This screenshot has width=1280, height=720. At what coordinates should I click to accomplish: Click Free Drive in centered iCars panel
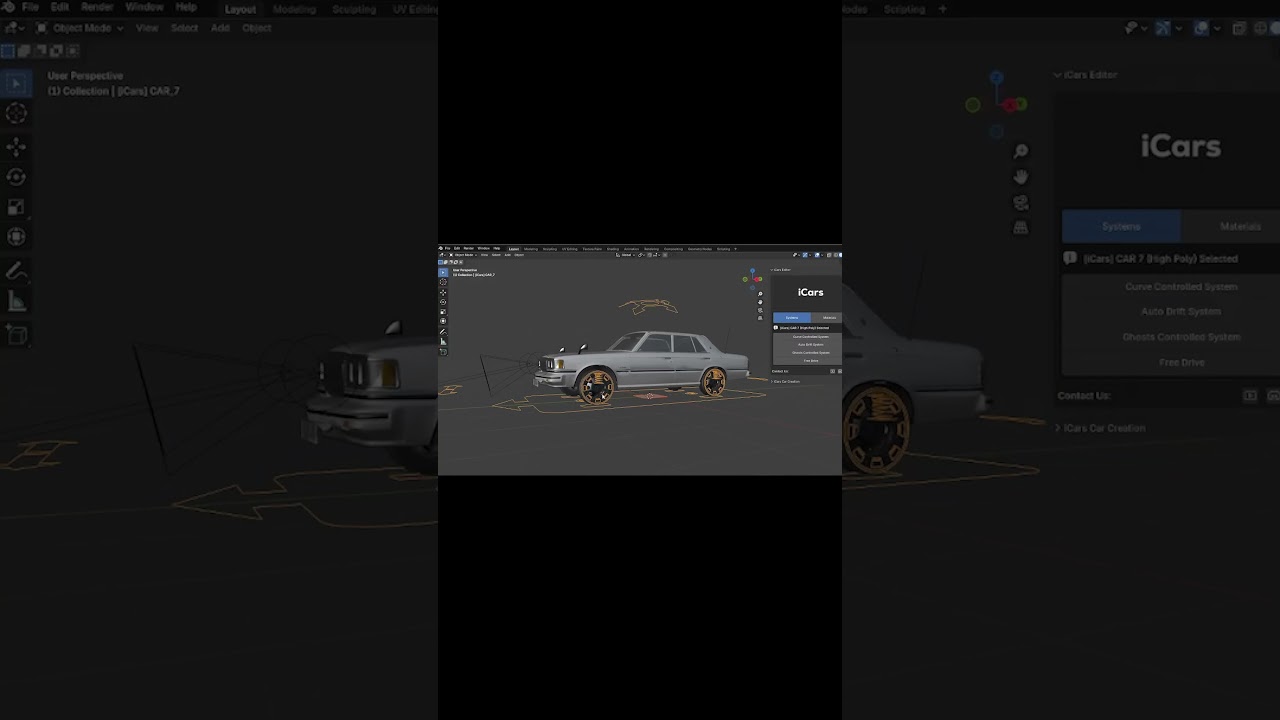[x=808, y=361]
